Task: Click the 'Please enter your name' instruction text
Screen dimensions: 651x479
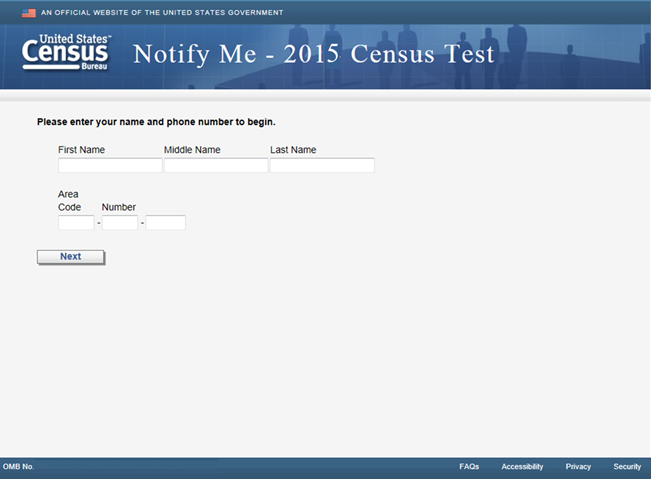Action: point(156,122)
